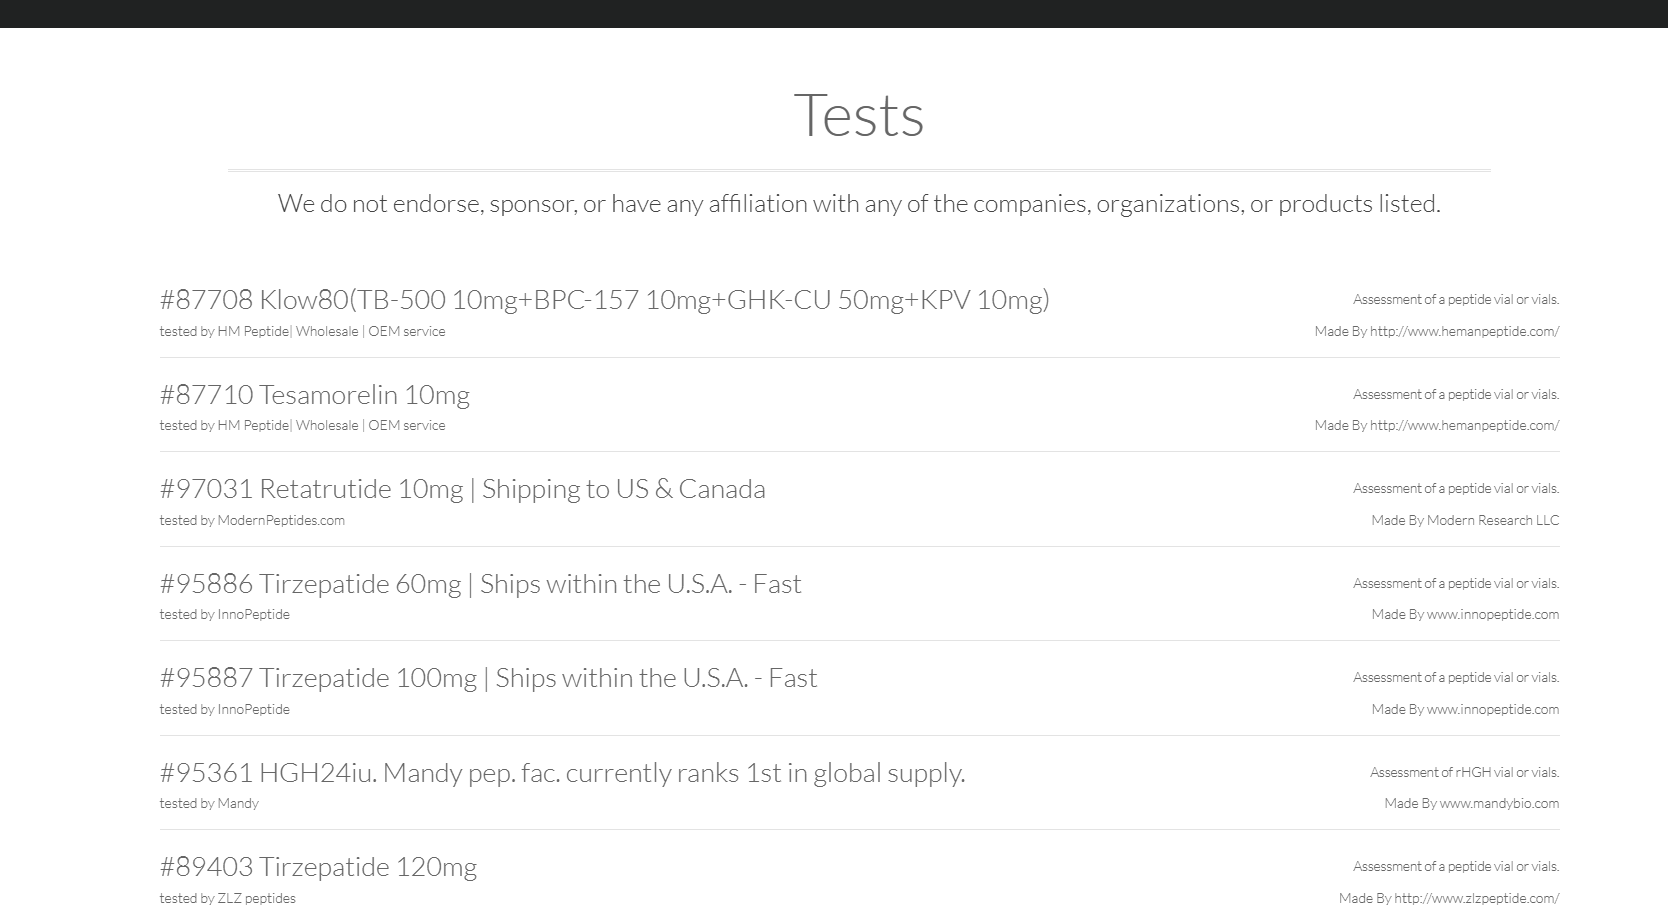The image size is (1668, 922).
Task: Click 'tested by HM Peptide' under Klow80
Action: (302, 331)
